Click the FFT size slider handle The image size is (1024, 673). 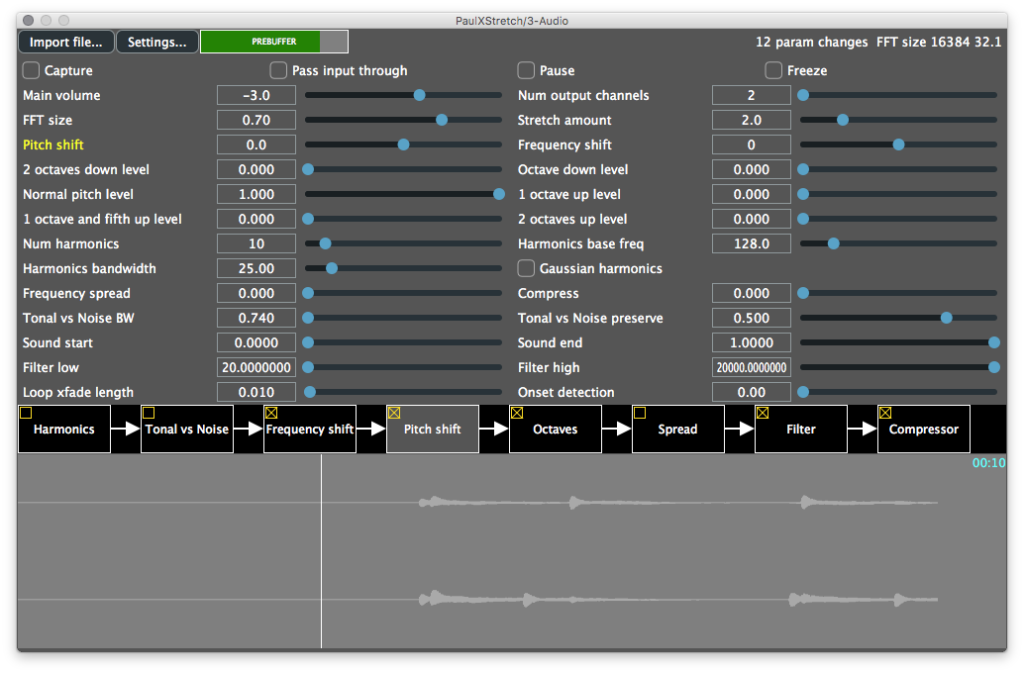tap(441, 120)
